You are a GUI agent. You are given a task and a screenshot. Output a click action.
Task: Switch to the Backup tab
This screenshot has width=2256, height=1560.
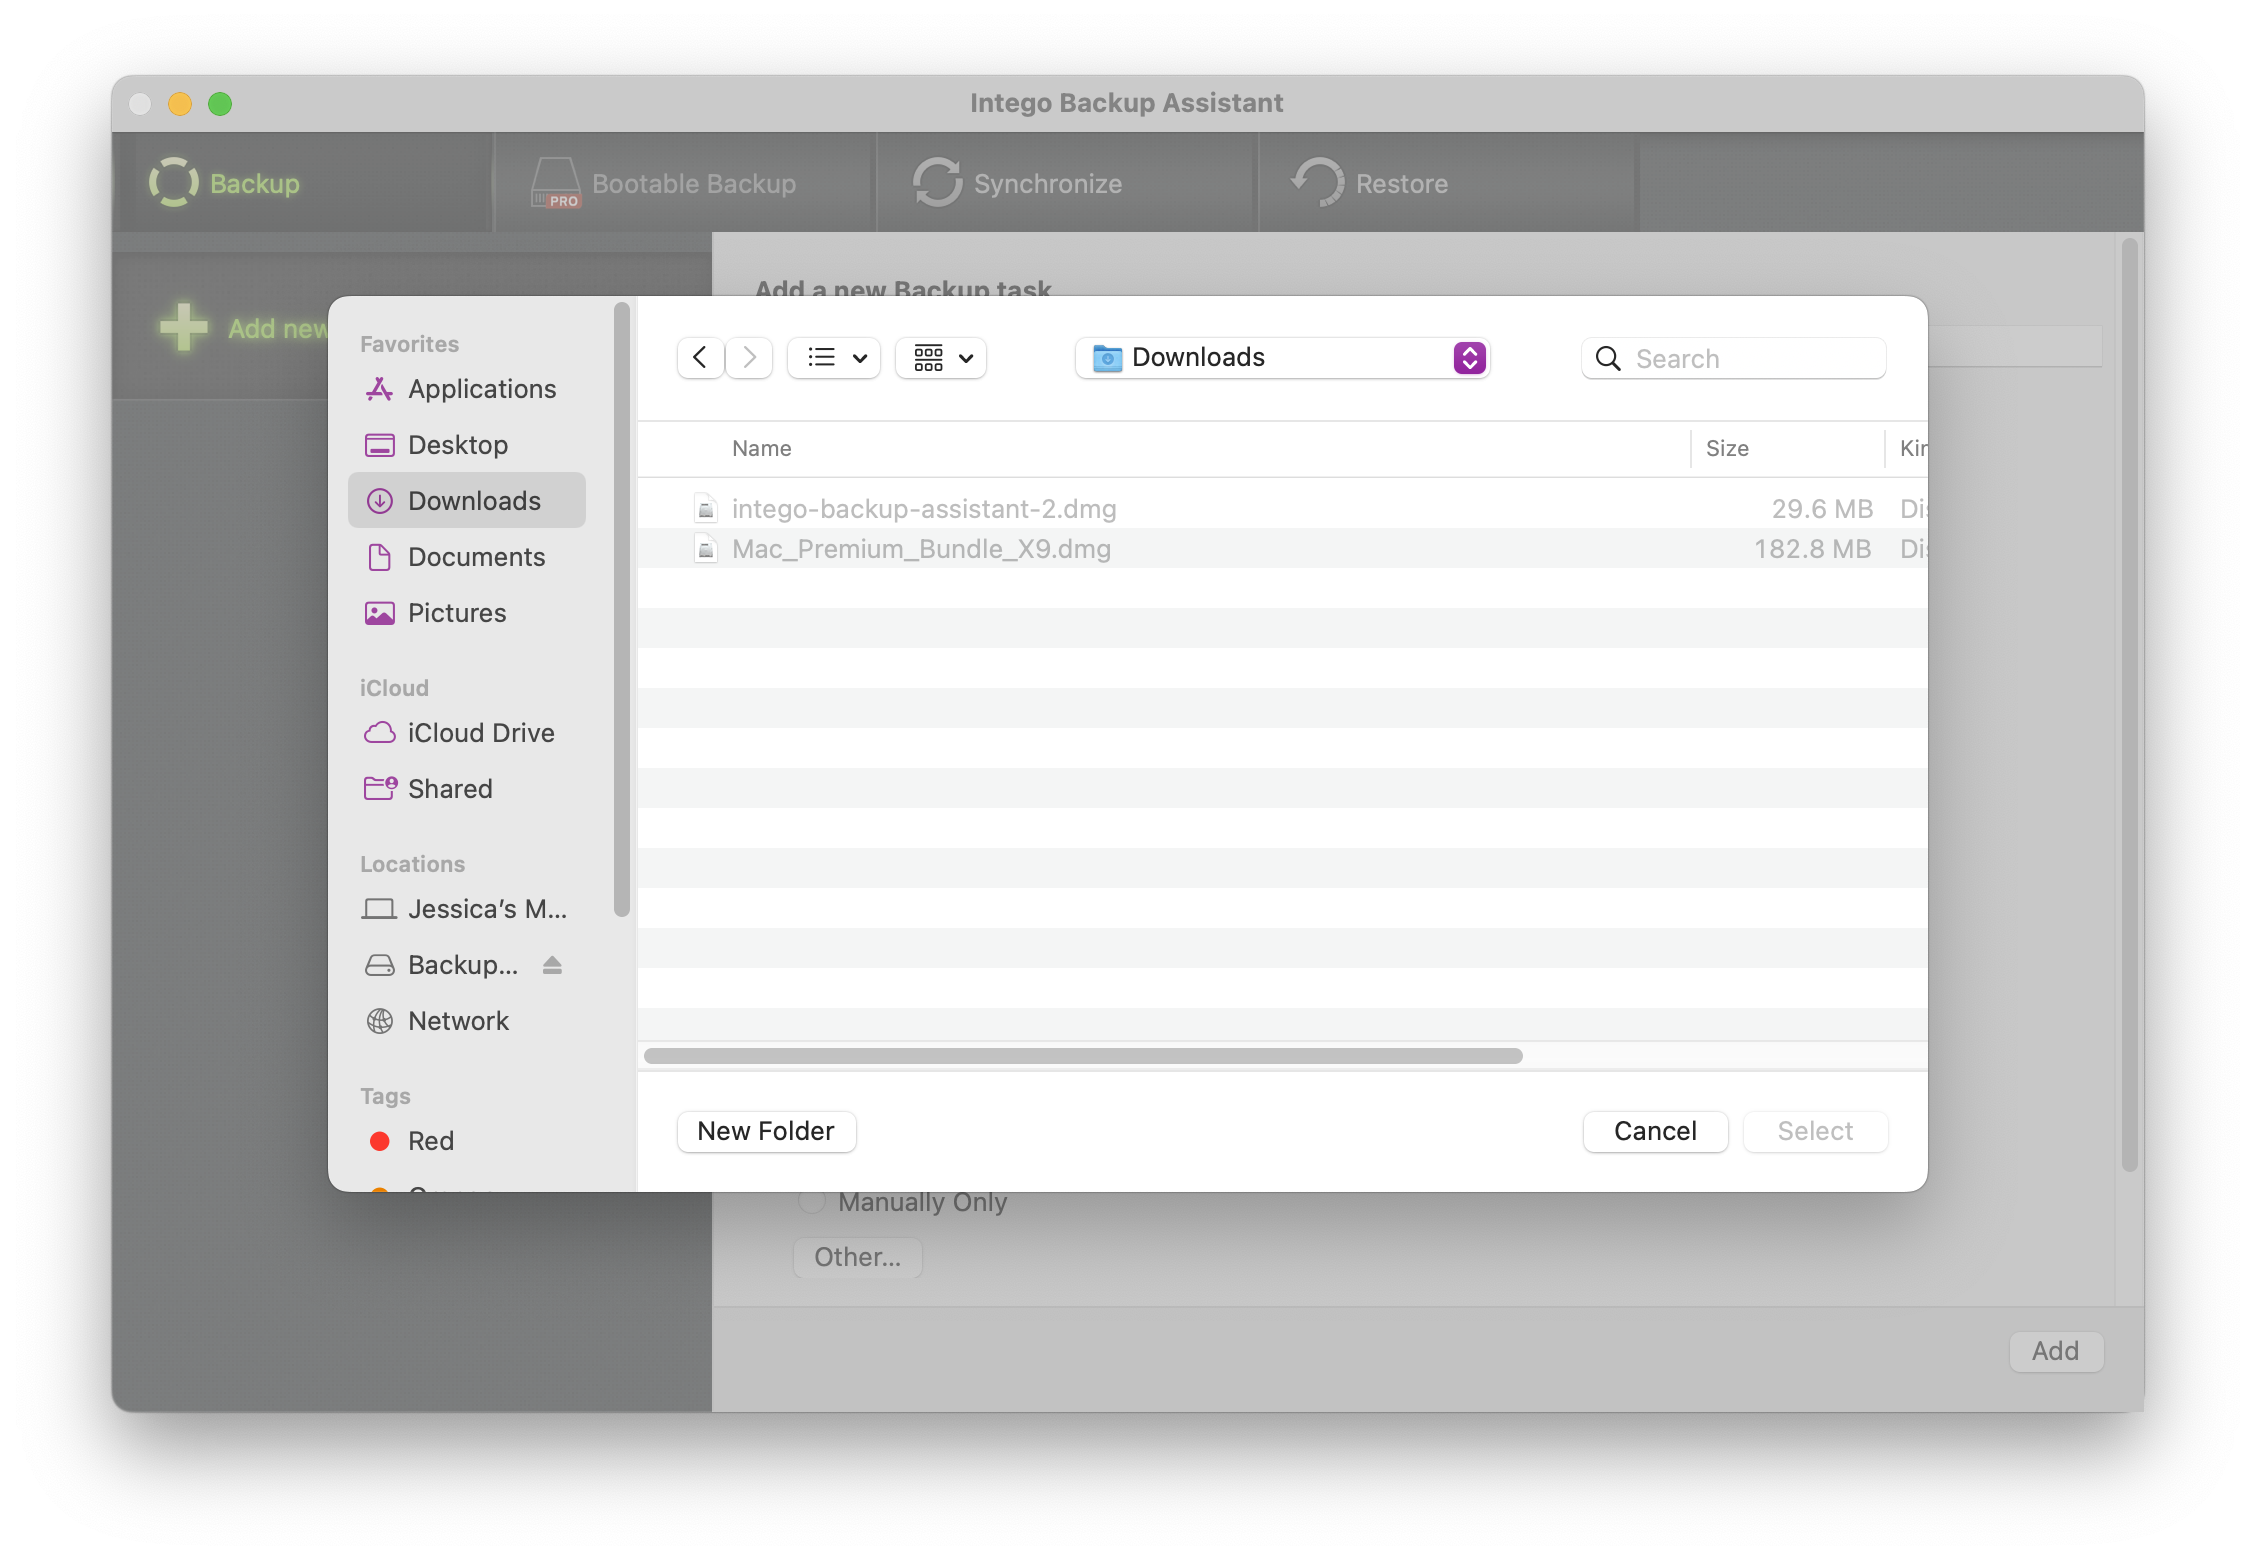304,183
